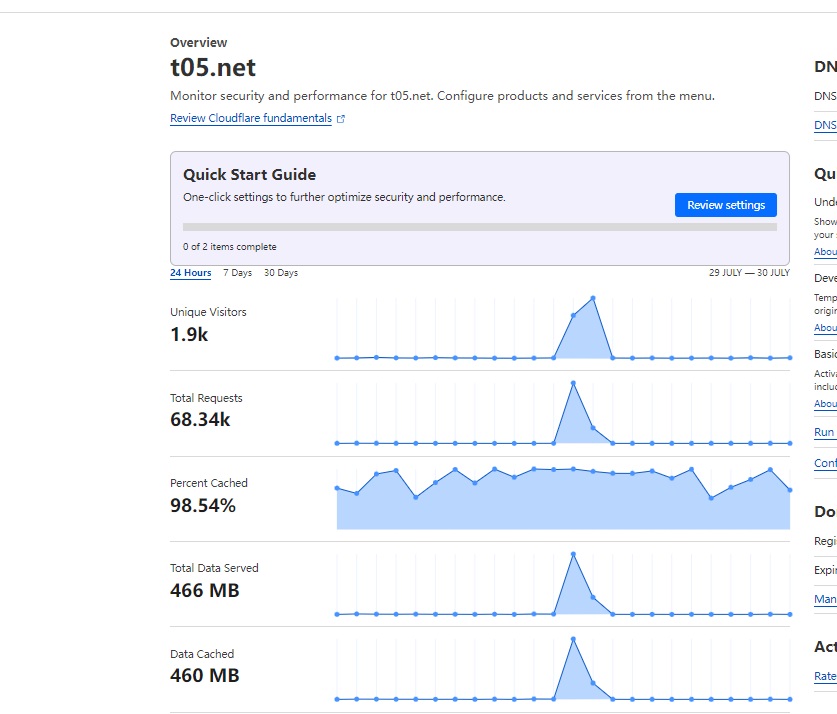The width and height of the screenshot is (837, 714).
Task: Click the Total Data Served 466 MB value
Action: (204, 590)
